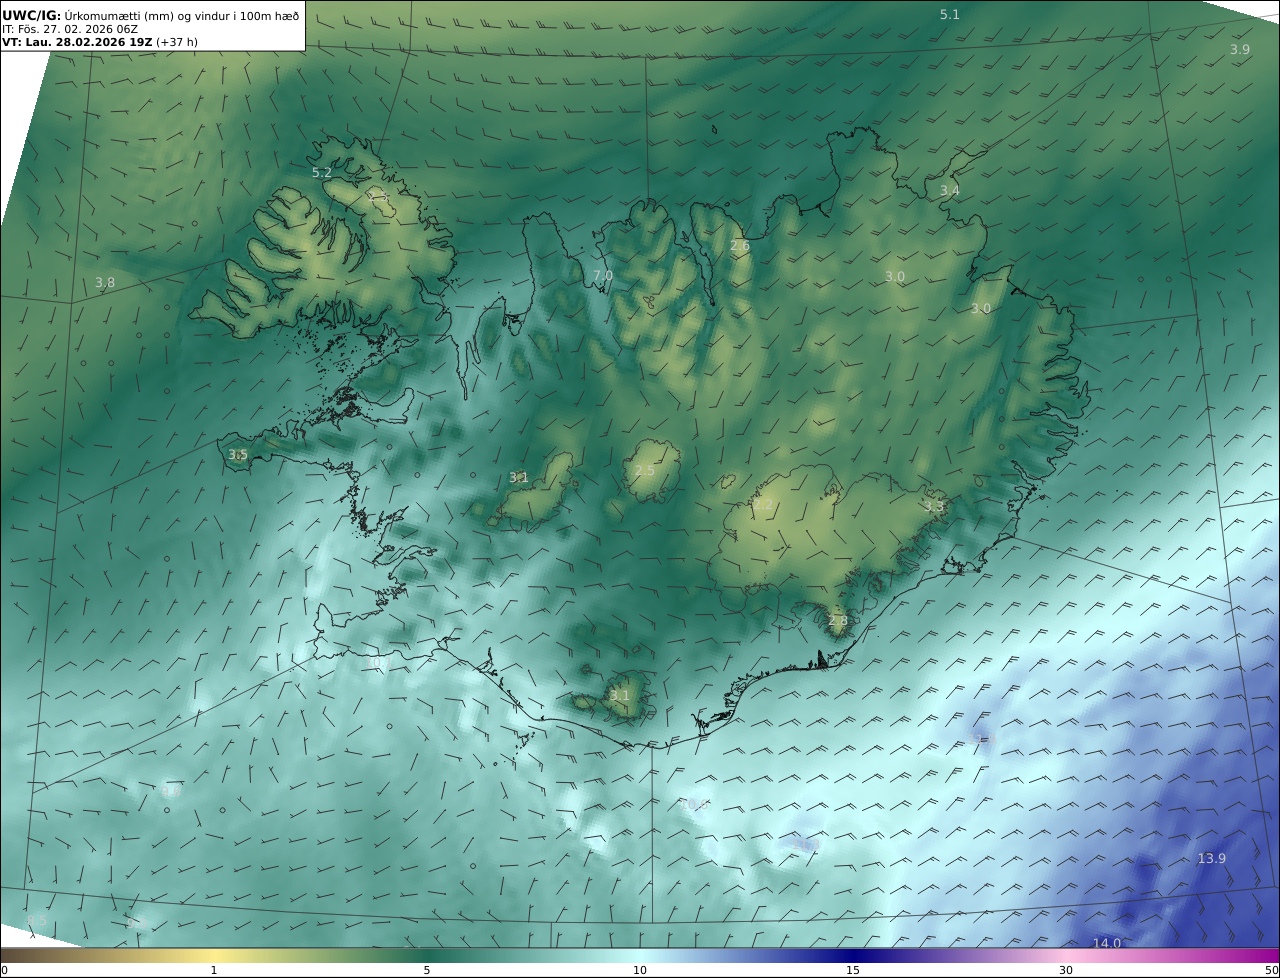Click the colorbar tick labeled 1
This screenshot has height=978, width=1280.
tap(214, 970)
